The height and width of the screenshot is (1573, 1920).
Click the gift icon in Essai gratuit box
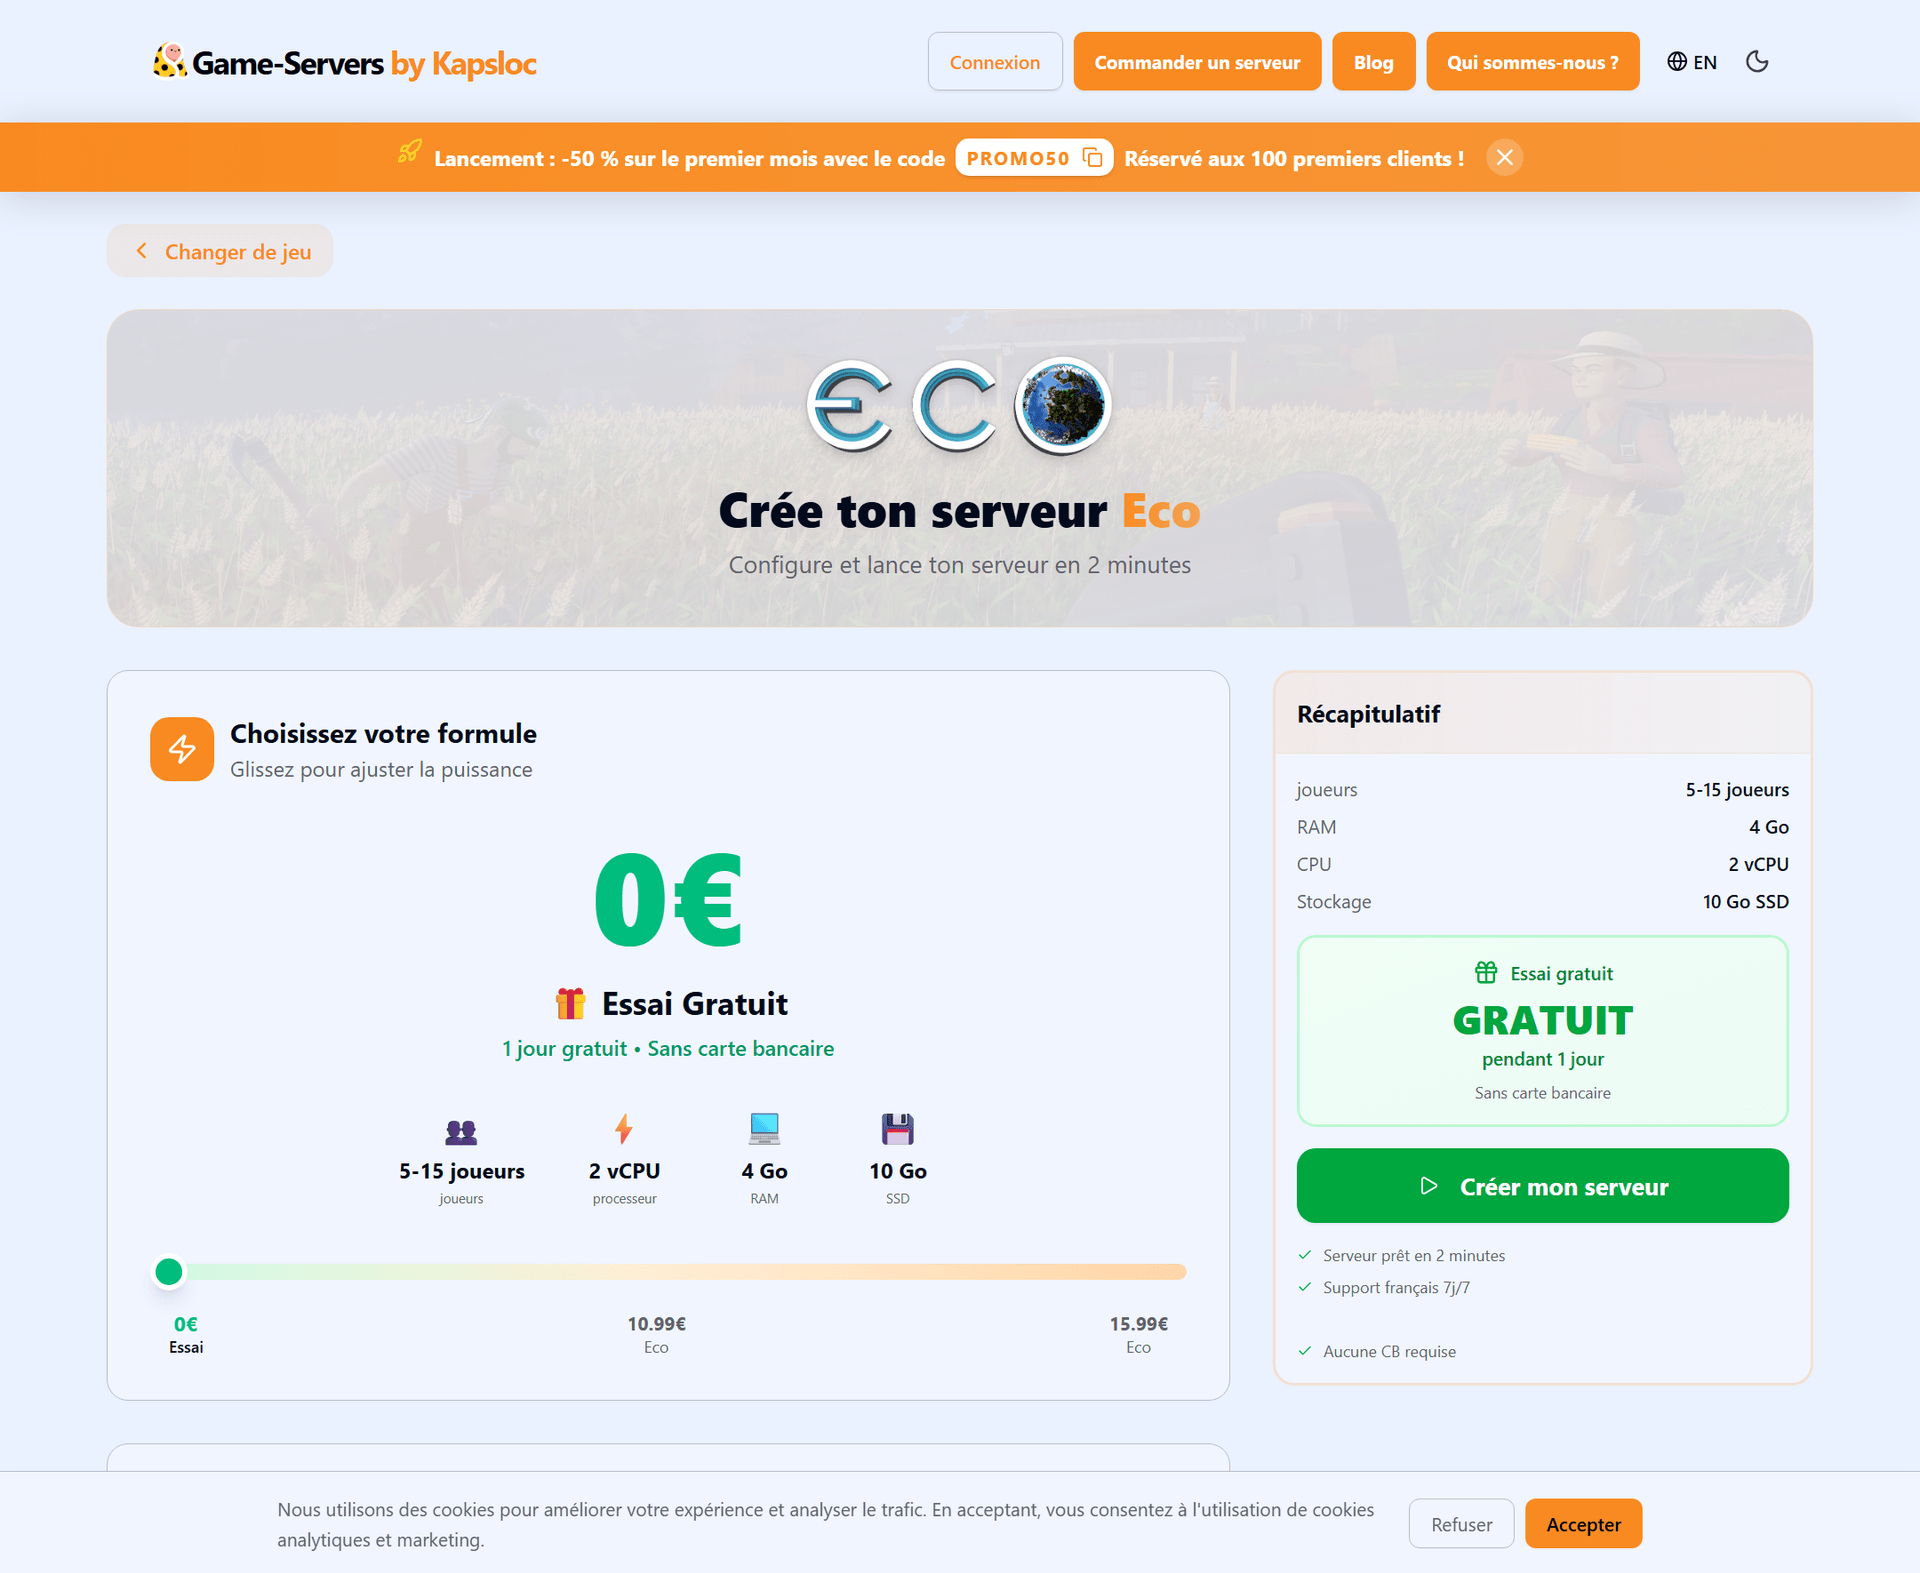click(x=1486, y=972)
